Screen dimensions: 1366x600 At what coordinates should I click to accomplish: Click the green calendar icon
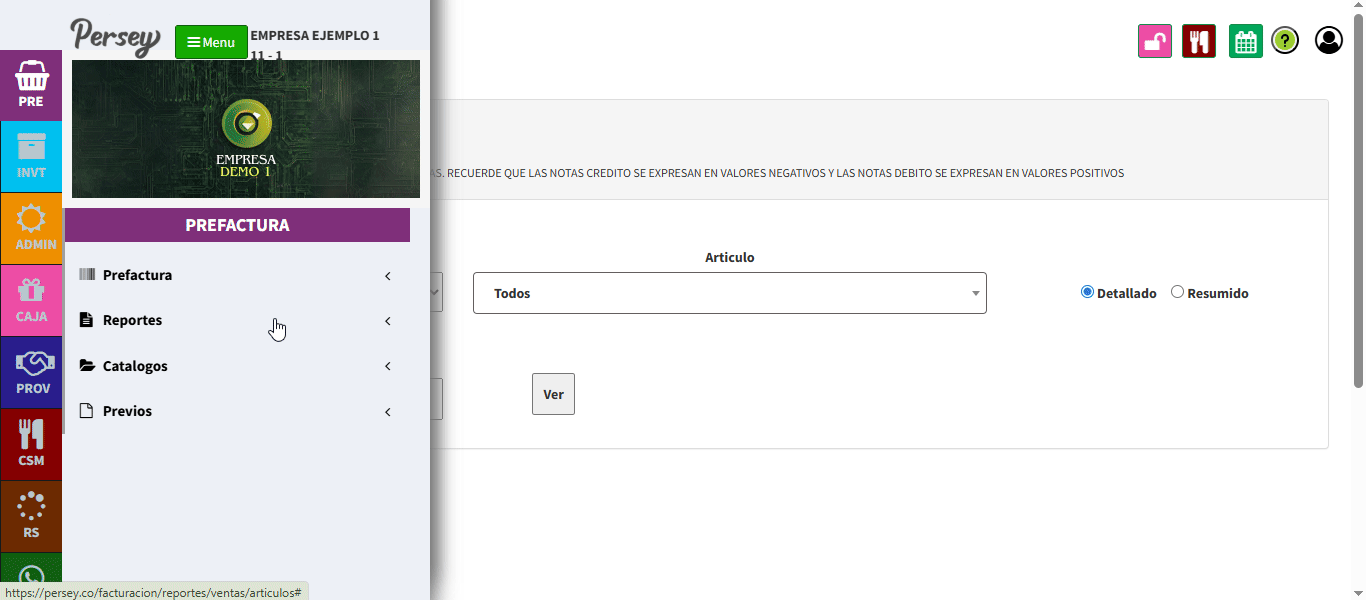(x=1245, y=41)
